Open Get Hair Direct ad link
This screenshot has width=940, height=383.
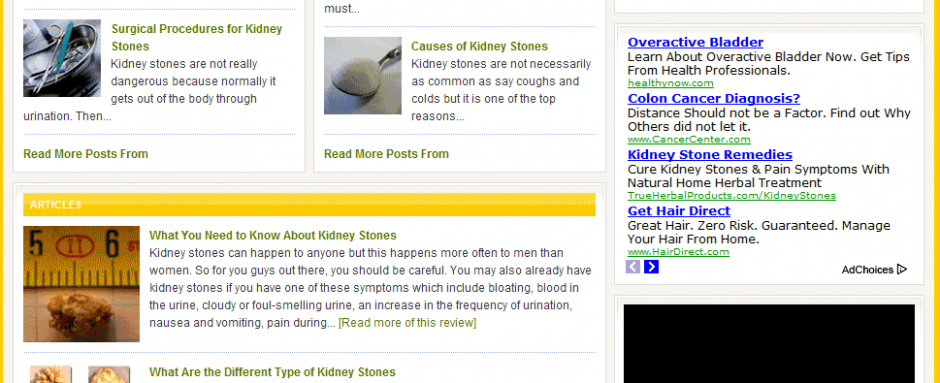(x=679, y=211)
